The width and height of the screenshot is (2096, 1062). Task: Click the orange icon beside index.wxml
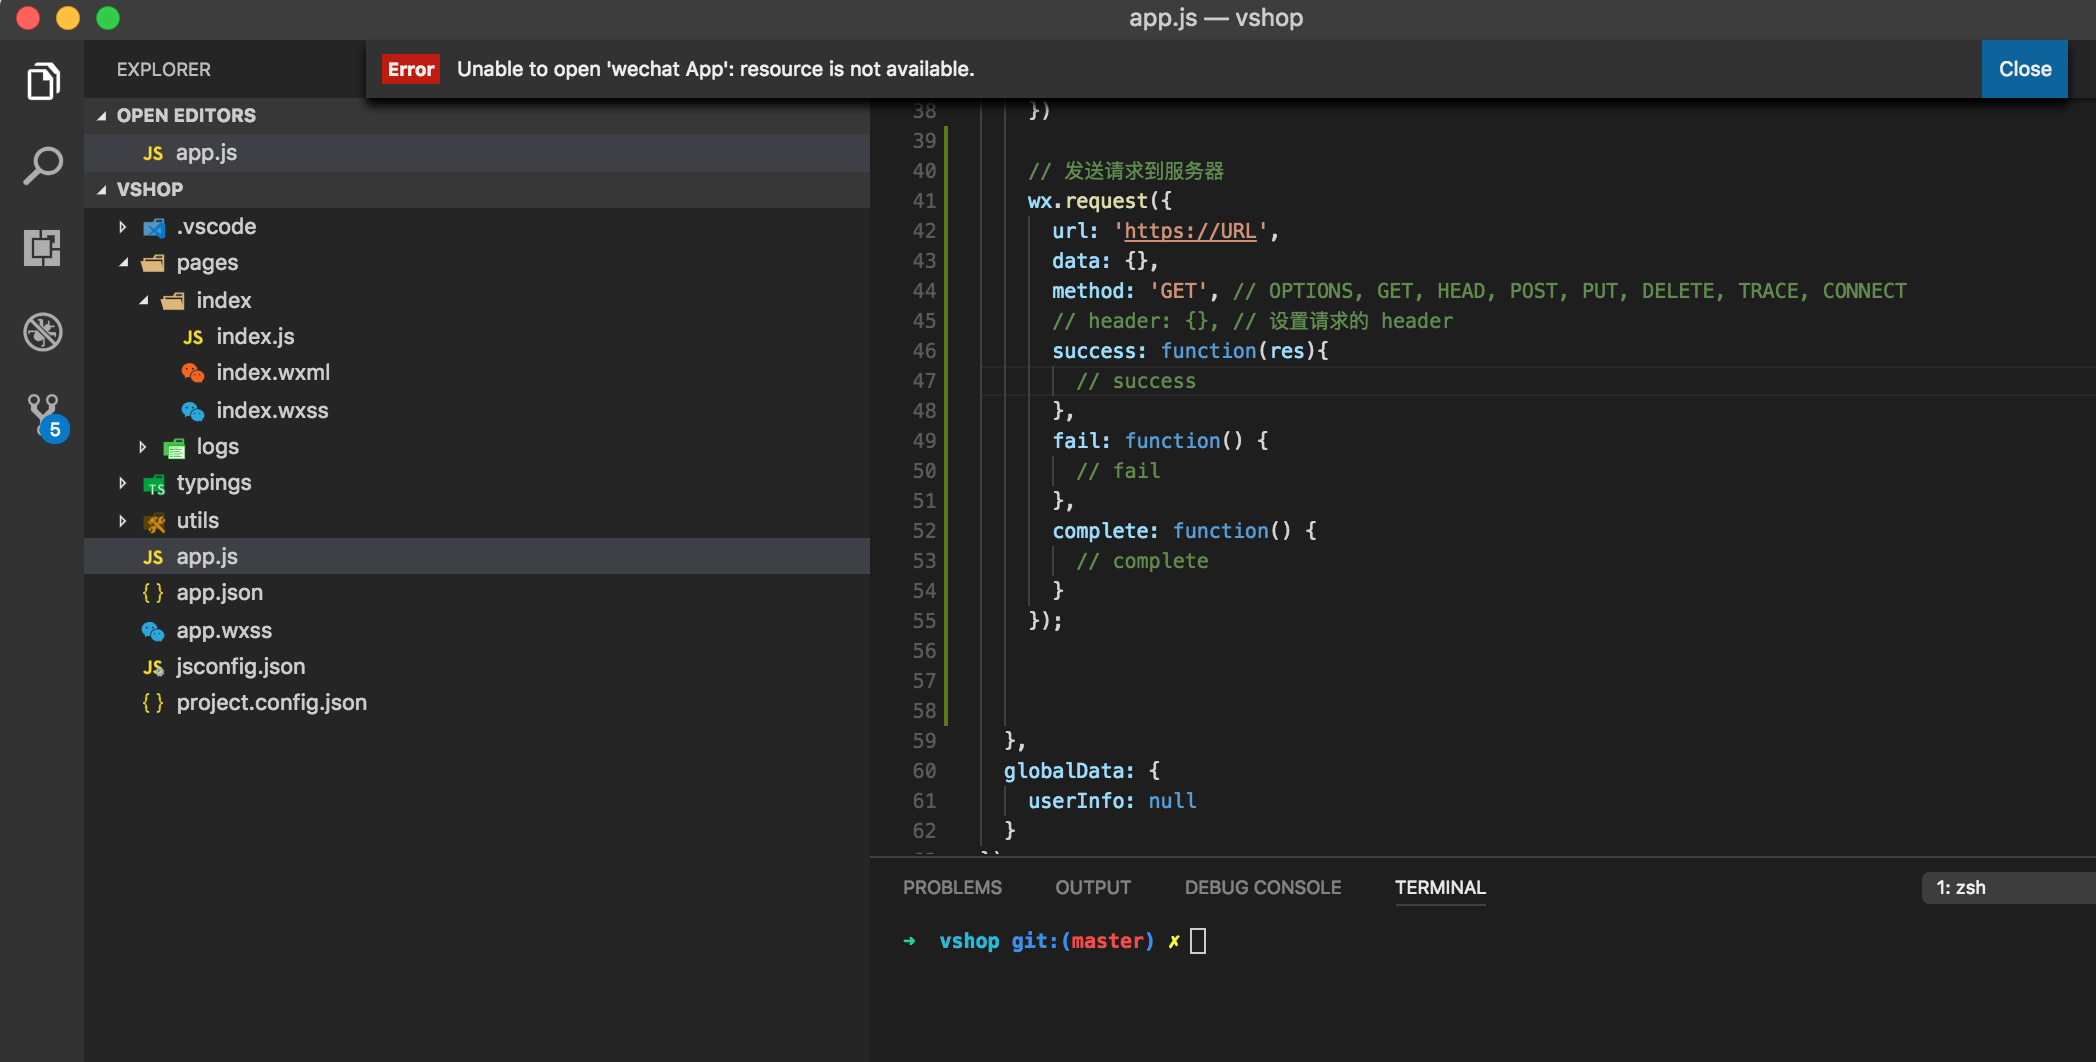[193, 373]
